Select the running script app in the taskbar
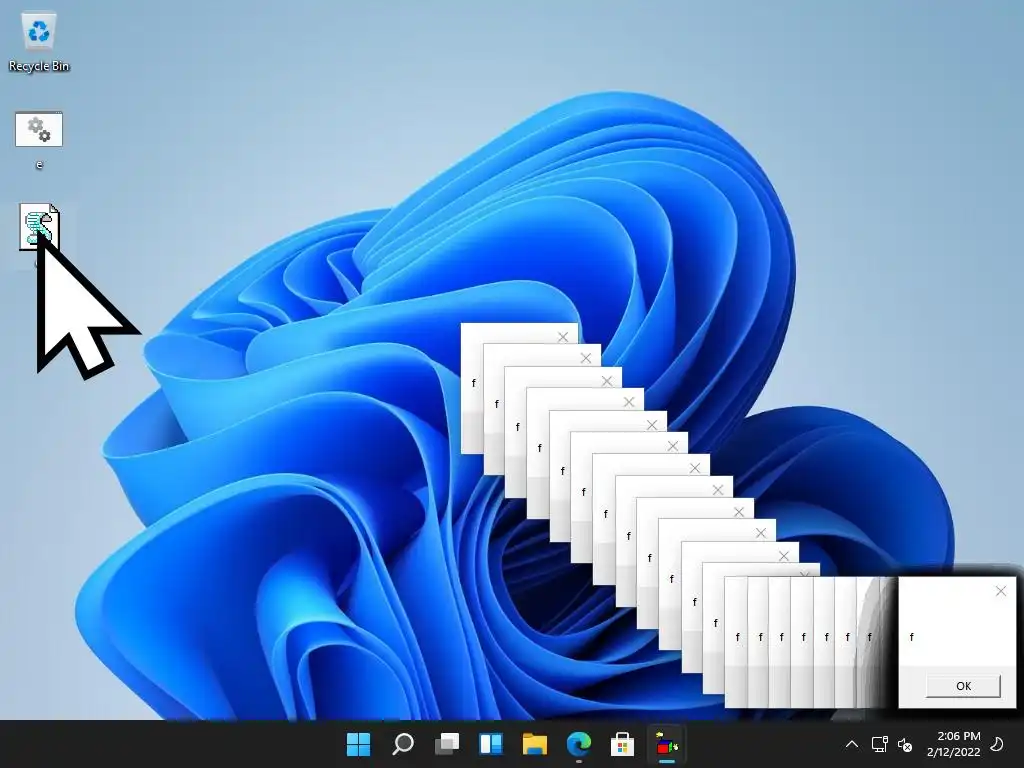The height and width of the screenshot is (768, 1024). tap(667, 744)
